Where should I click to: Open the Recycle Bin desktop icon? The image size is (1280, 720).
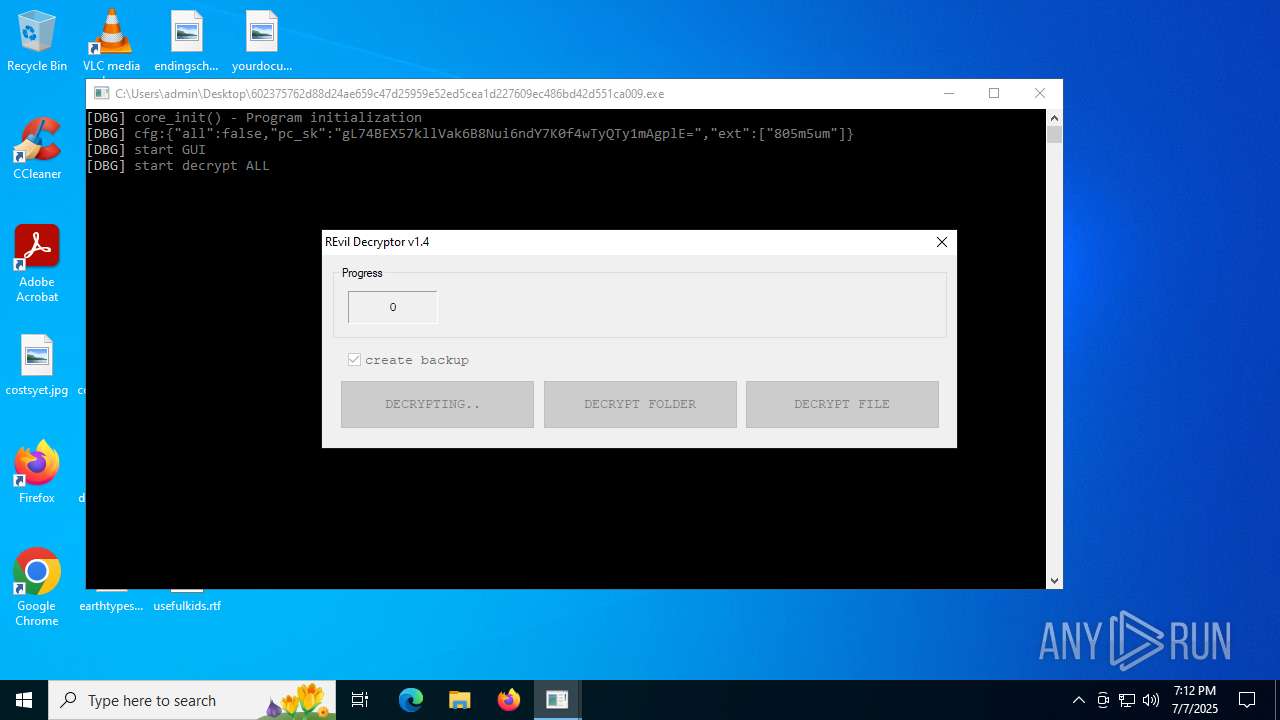(x=37, y=41)
